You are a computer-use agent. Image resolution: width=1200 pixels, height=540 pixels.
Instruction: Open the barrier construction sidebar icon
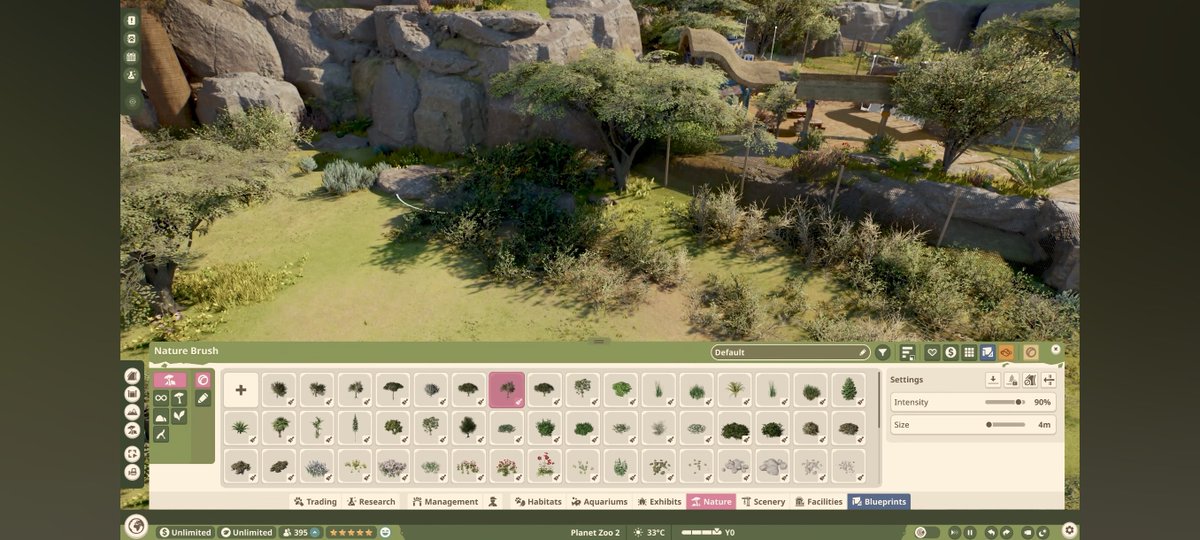(132, 376)
